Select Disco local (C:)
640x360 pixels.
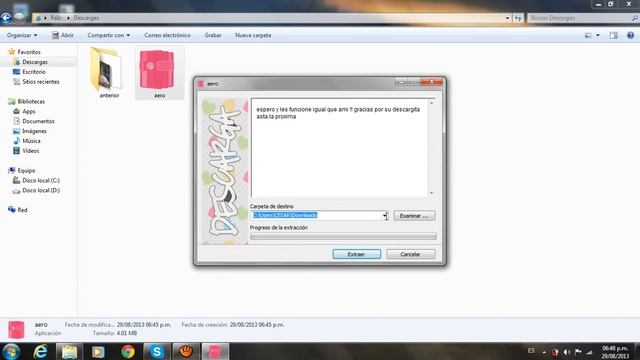(x=41, y=180)
